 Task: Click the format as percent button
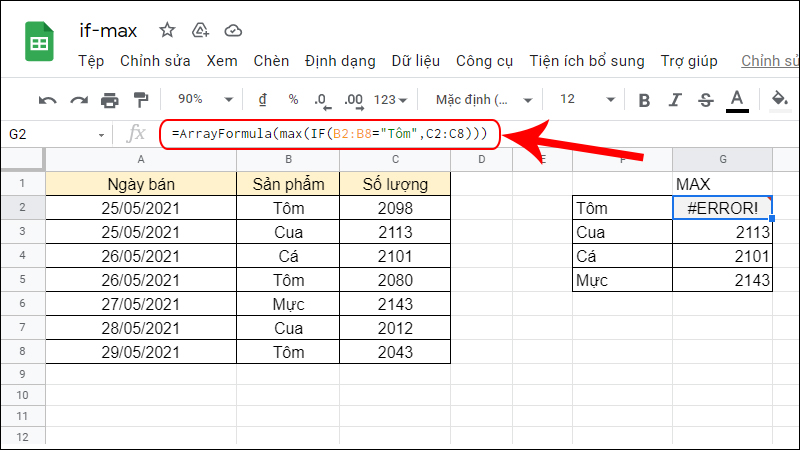coord(293,100)
